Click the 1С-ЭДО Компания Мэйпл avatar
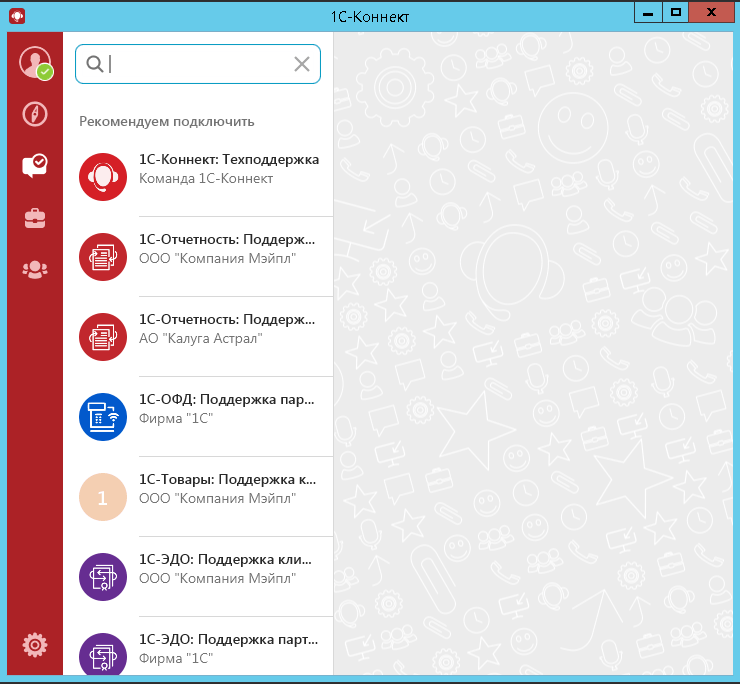Image resolution: width=740 pixels, height=684 pixels. (x=102, y=577)
